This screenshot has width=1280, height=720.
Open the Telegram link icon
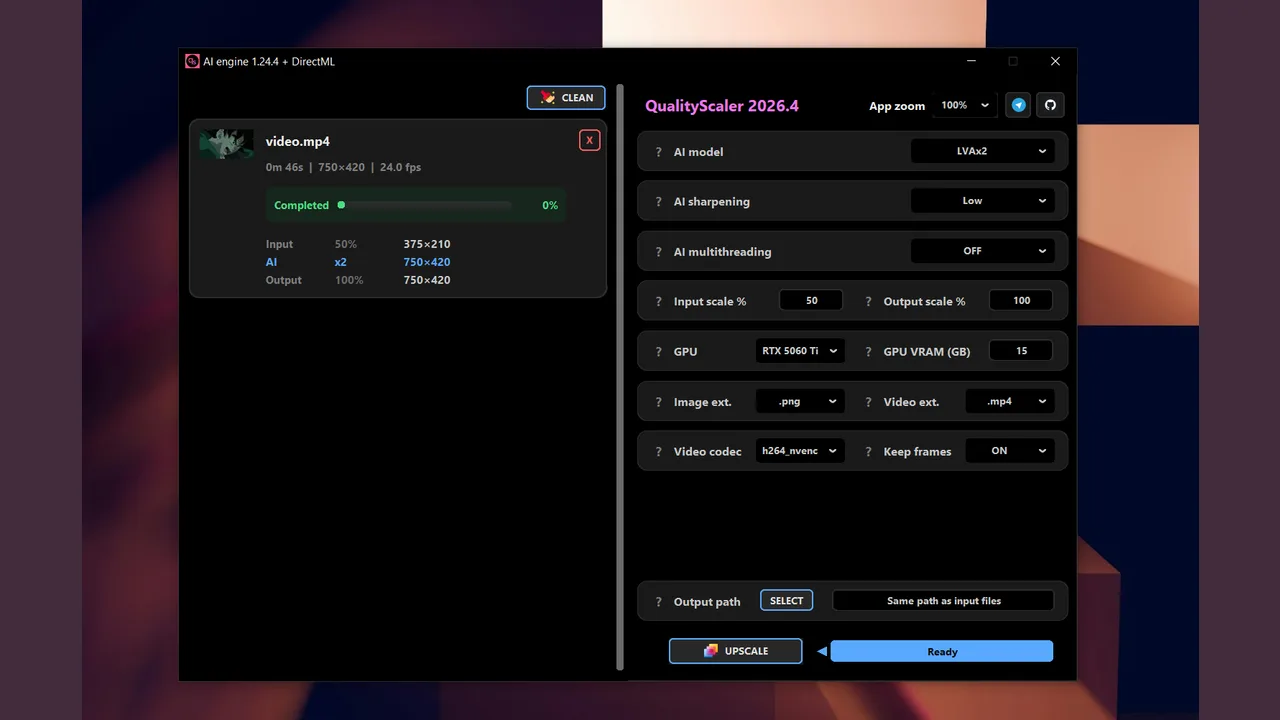(1018, 105)
